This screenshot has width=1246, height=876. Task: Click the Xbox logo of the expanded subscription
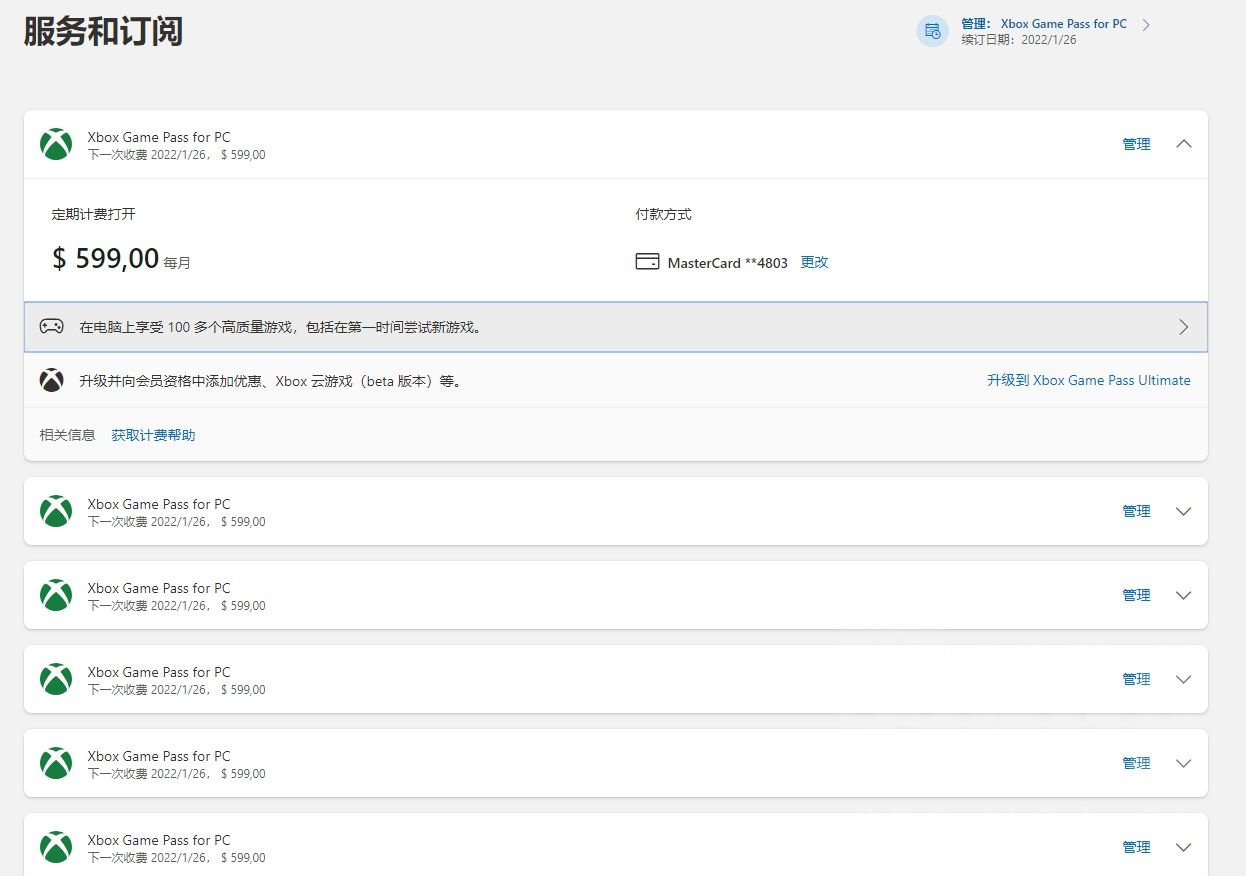tap(56, 144)
